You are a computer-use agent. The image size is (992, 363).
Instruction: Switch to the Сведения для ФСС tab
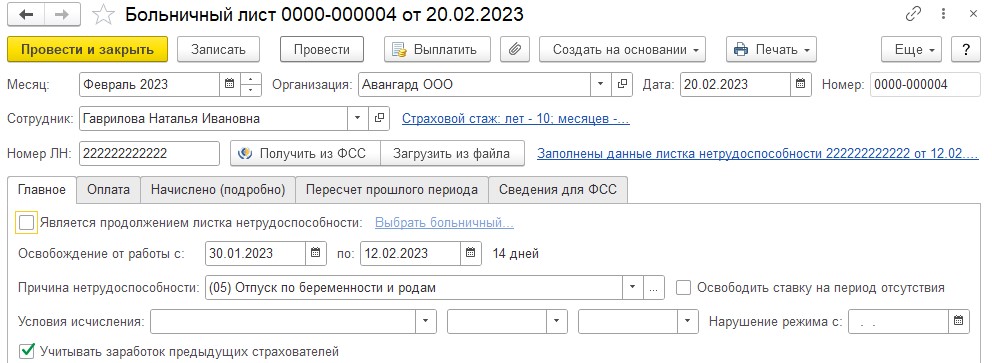[x=558, y=190]
